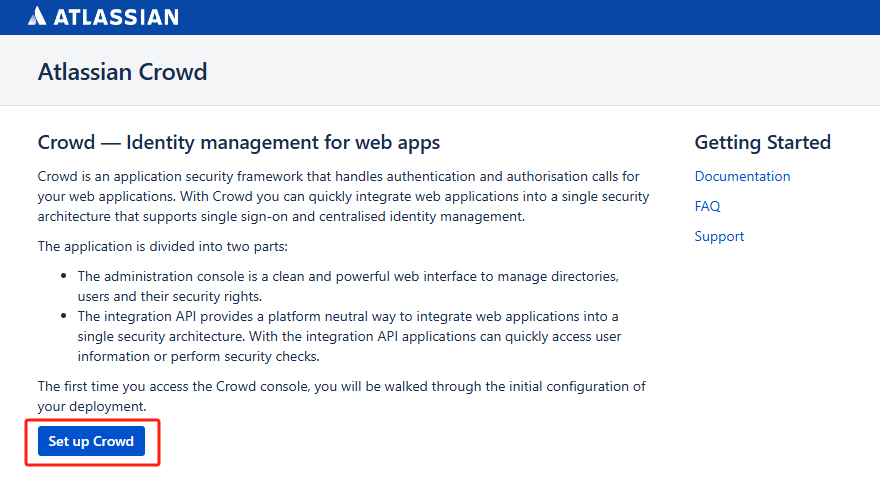Click paragraph starting "The first time you access"

click(x=341, y=396)
